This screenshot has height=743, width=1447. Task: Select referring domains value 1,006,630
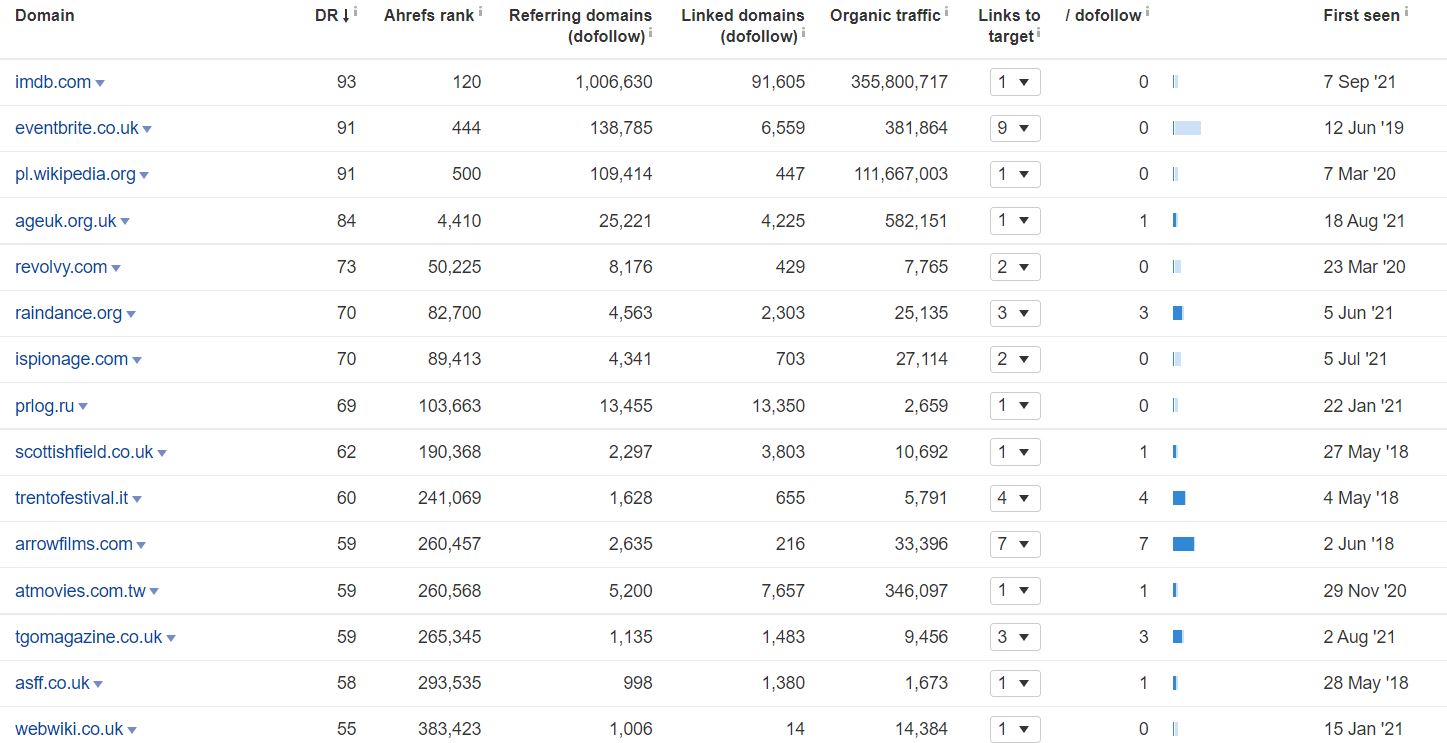[614, 82]
